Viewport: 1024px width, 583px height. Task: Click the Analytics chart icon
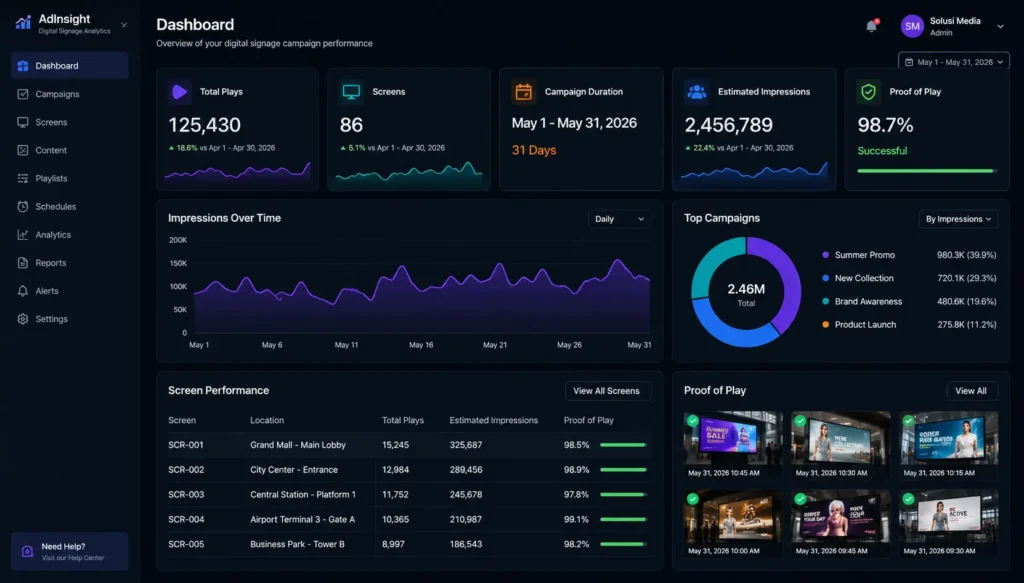point(23,234)
